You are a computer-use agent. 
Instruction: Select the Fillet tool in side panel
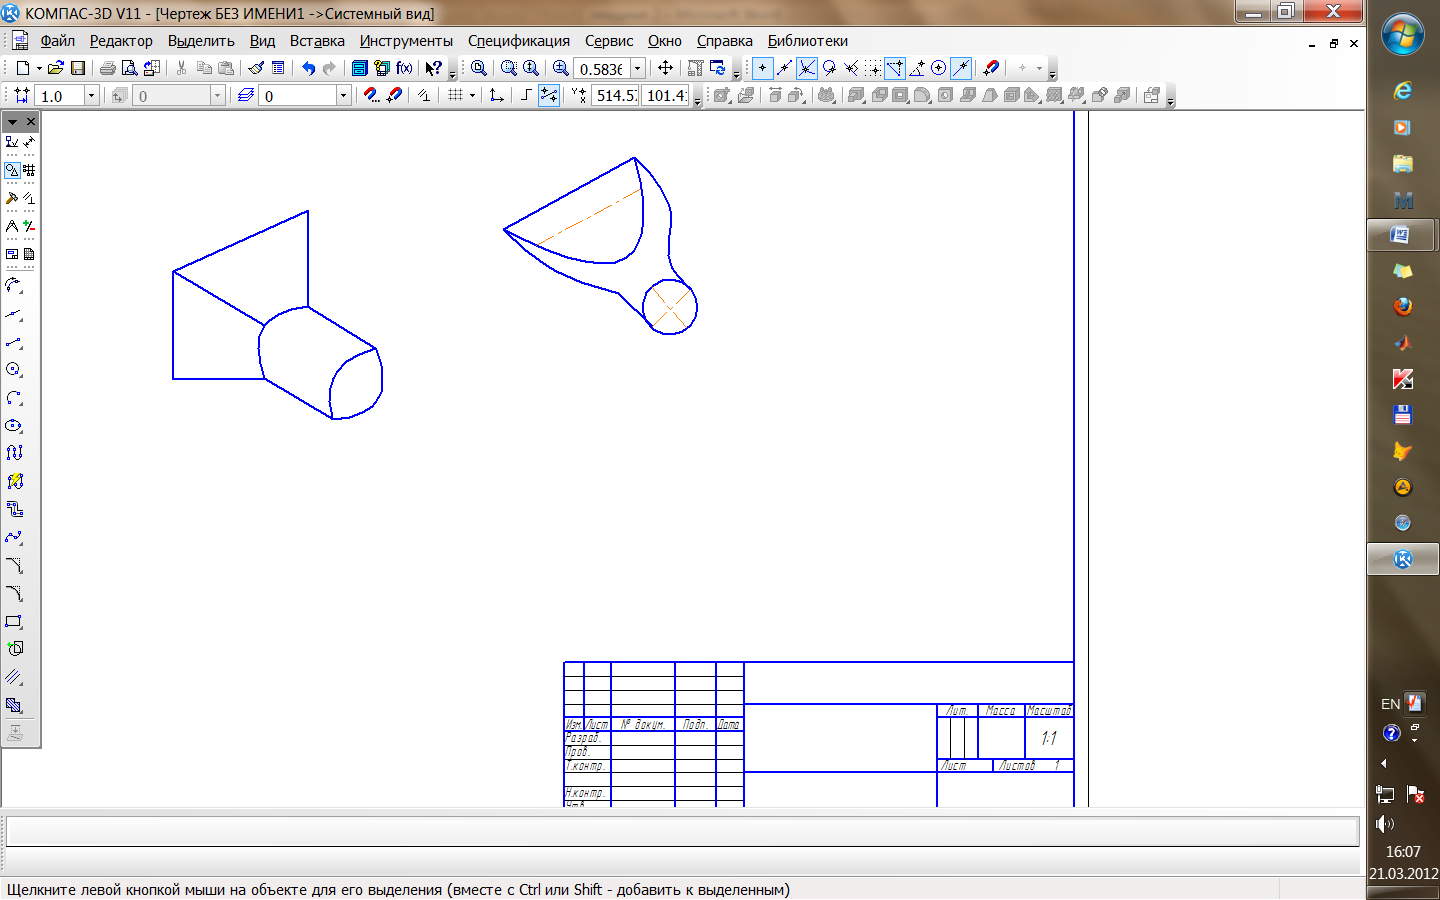pyautogui.click(x=14, y=593)
